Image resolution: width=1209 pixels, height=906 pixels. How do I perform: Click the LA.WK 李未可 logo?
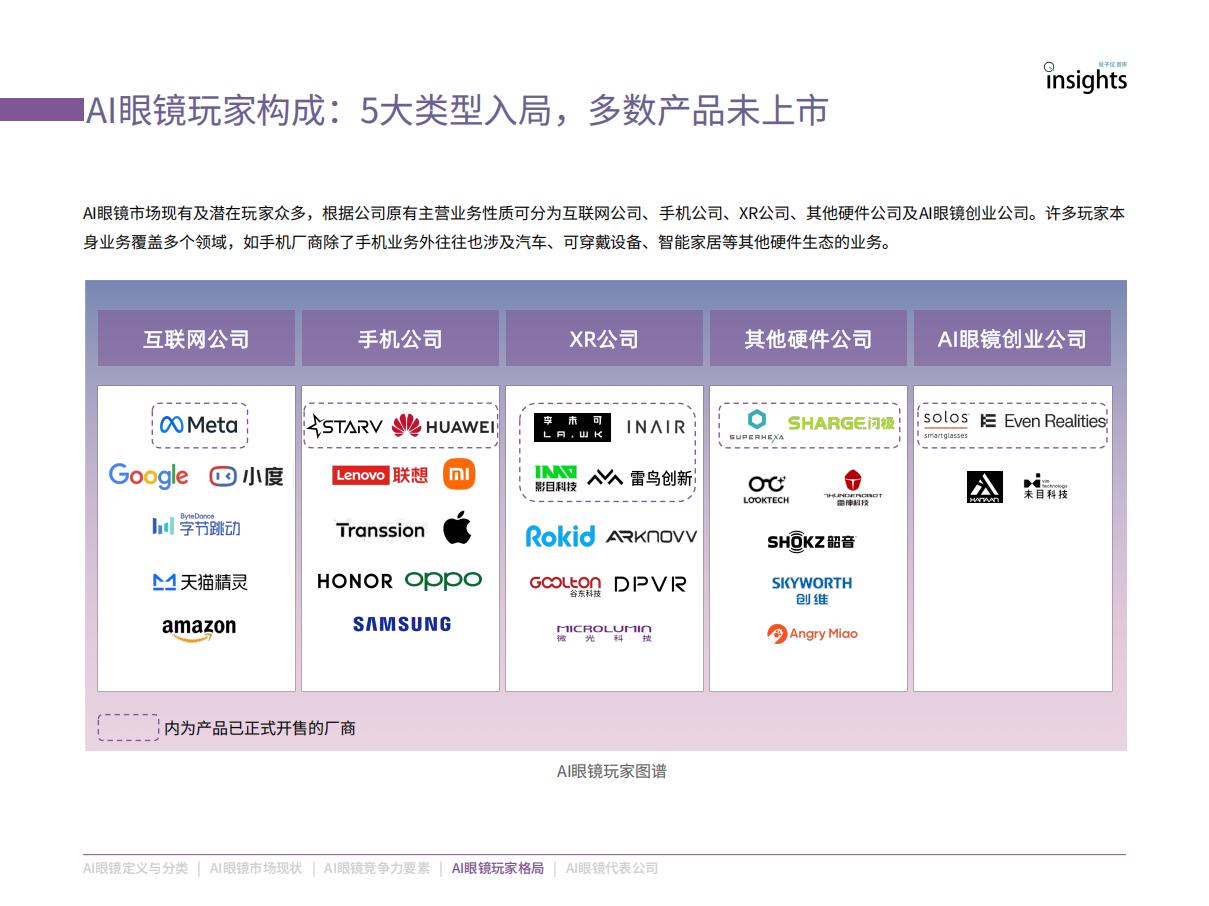(x=572, y=428)
